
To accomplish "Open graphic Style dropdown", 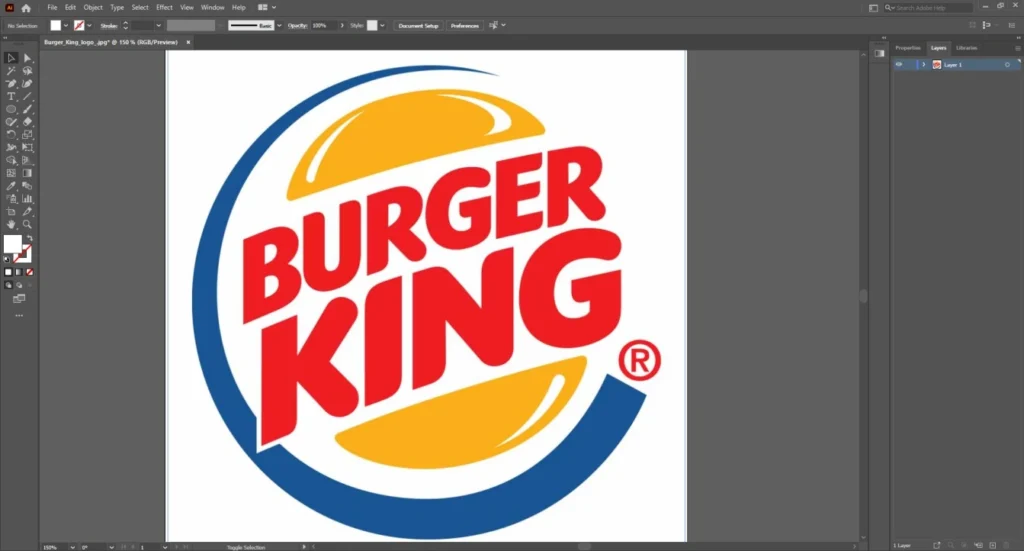I will (x=383, y=25).
